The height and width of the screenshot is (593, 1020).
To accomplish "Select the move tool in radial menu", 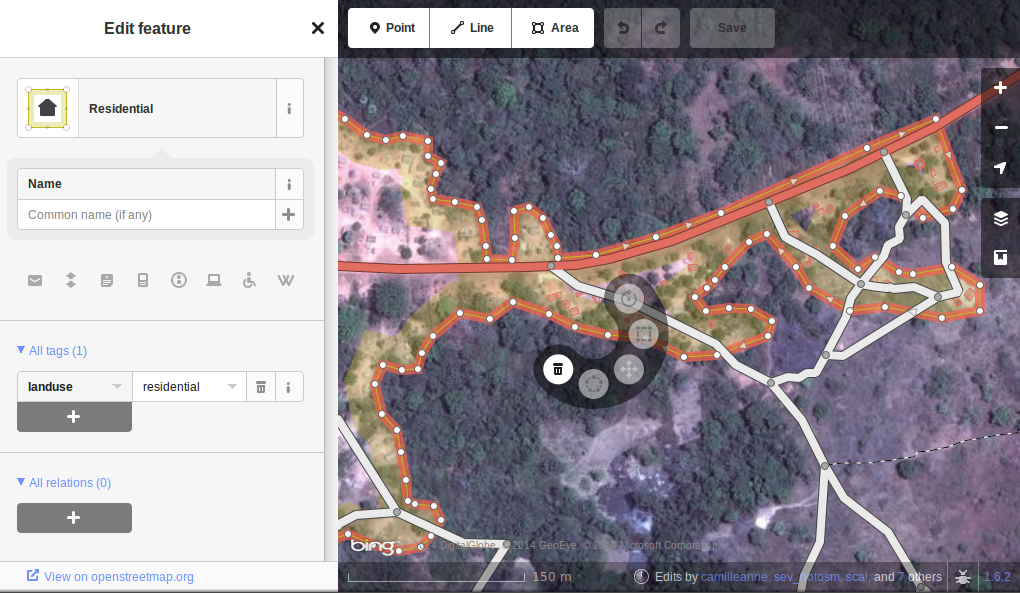I will (628, 369).
